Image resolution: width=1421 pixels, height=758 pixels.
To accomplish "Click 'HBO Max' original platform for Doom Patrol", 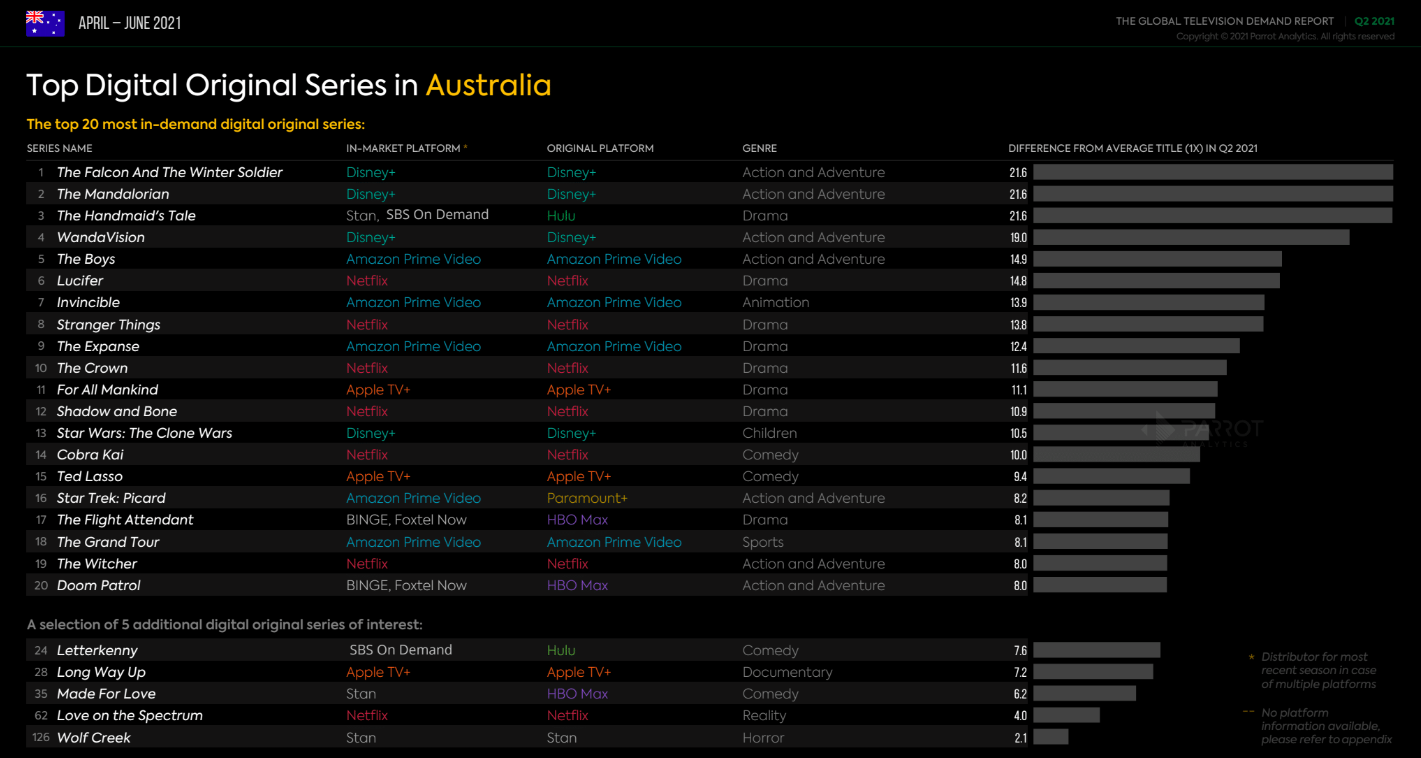I will pos(577,586).
